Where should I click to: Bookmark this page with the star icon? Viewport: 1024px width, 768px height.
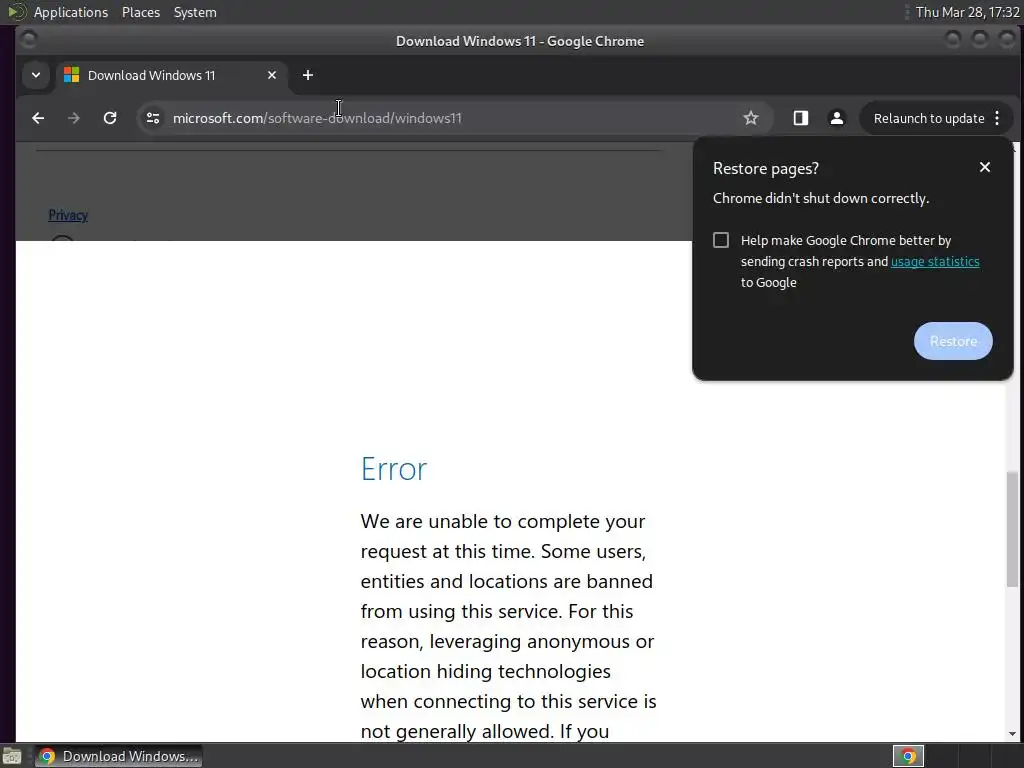click(x=751, y=118)
